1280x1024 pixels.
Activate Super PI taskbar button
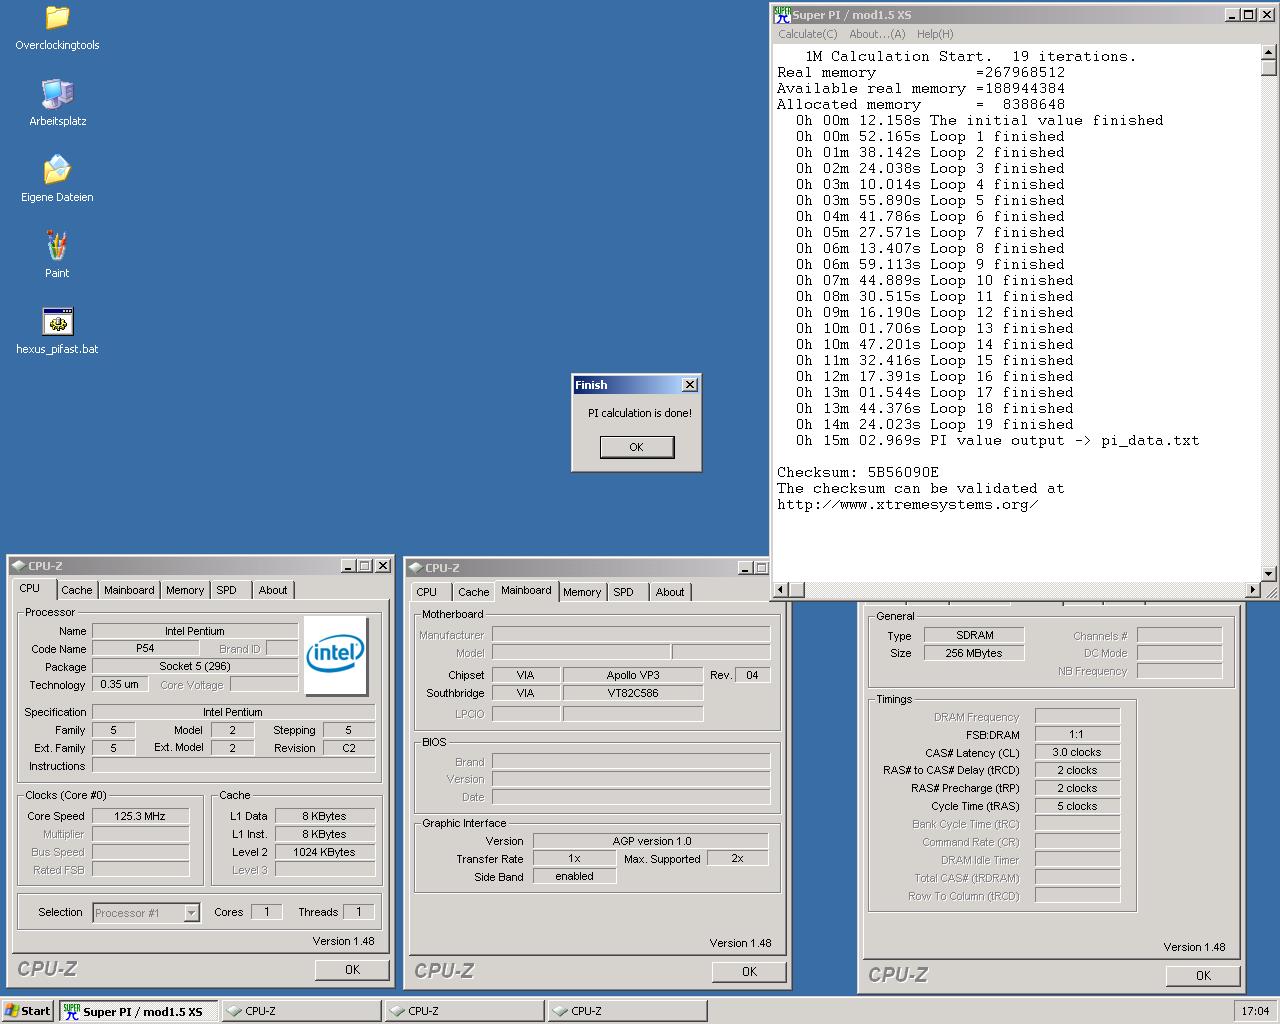point(138,1011)
